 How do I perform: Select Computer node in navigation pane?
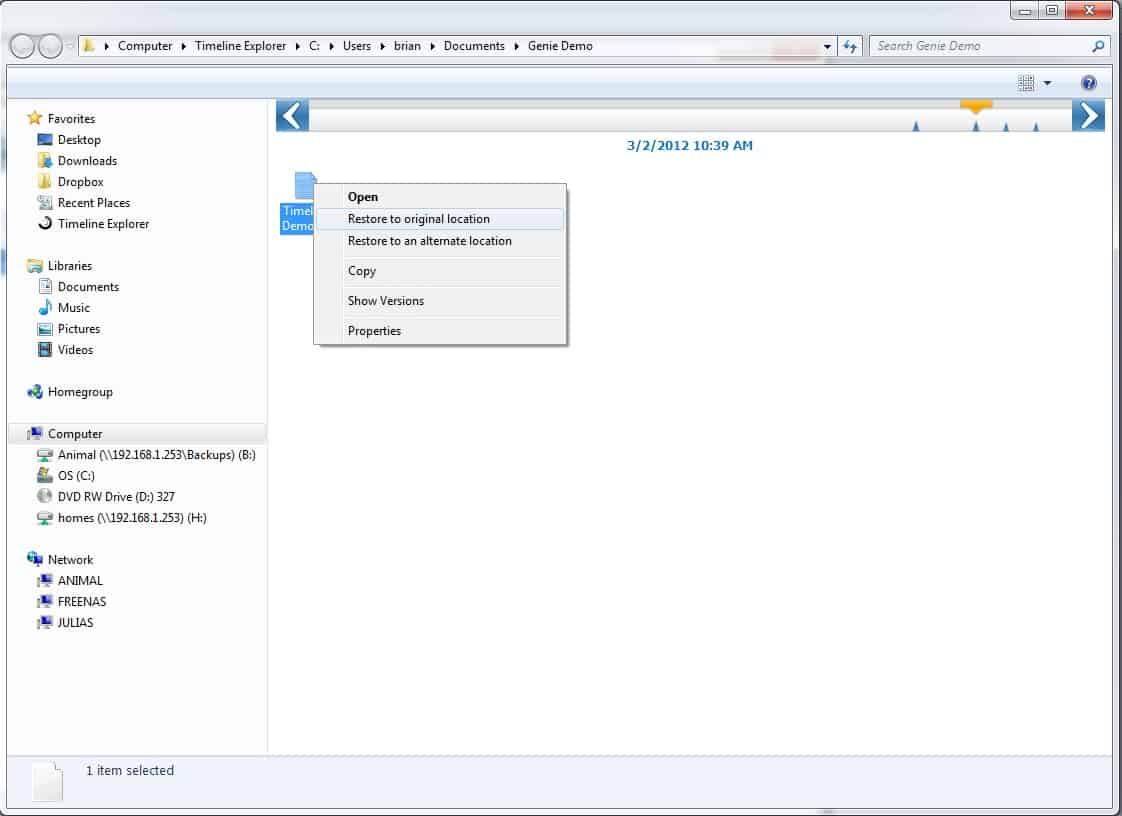[x=74, y=434]
